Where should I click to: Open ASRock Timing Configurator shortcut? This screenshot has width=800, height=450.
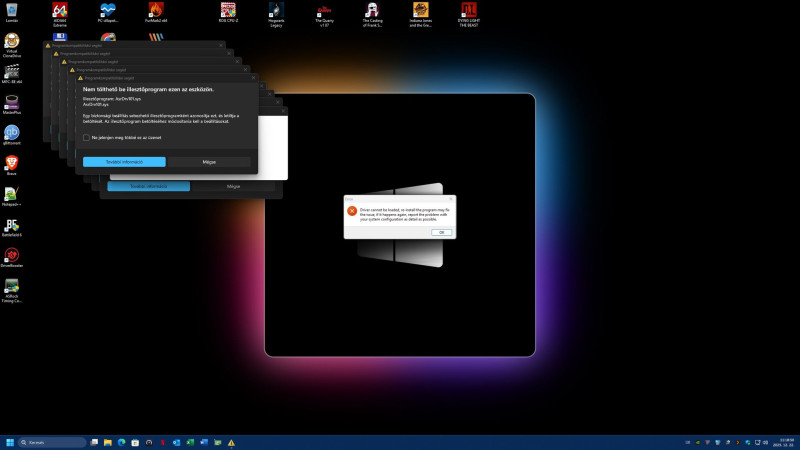[x=12, y=291]
